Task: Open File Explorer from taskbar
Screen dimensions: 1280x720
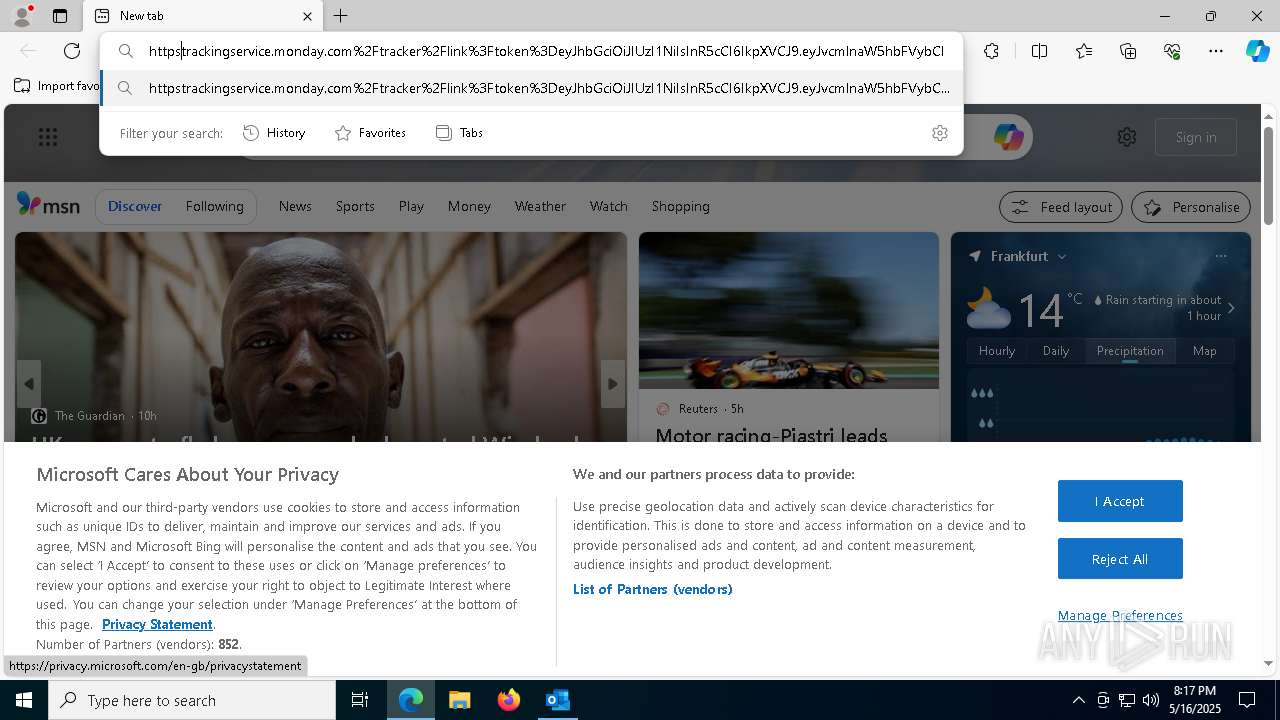Action: (459, 700)
